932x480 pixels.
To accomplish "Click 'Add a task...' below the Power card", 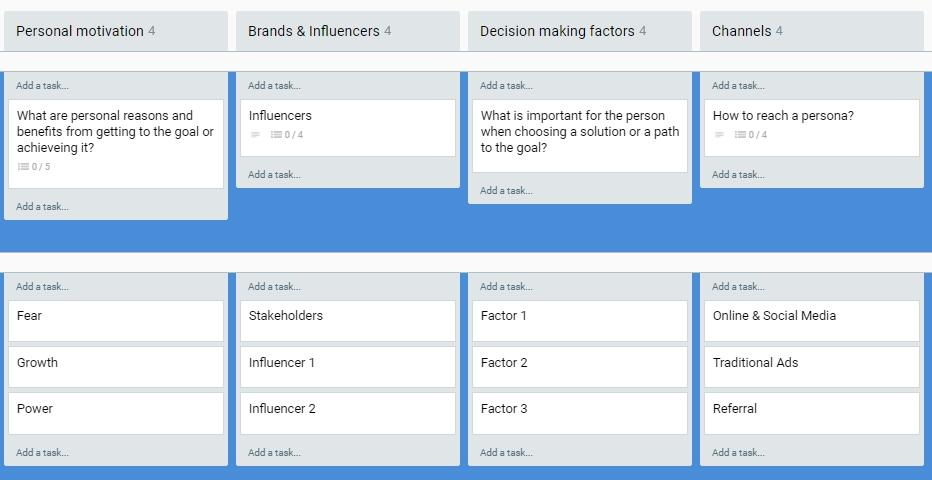I will [42, 453].
